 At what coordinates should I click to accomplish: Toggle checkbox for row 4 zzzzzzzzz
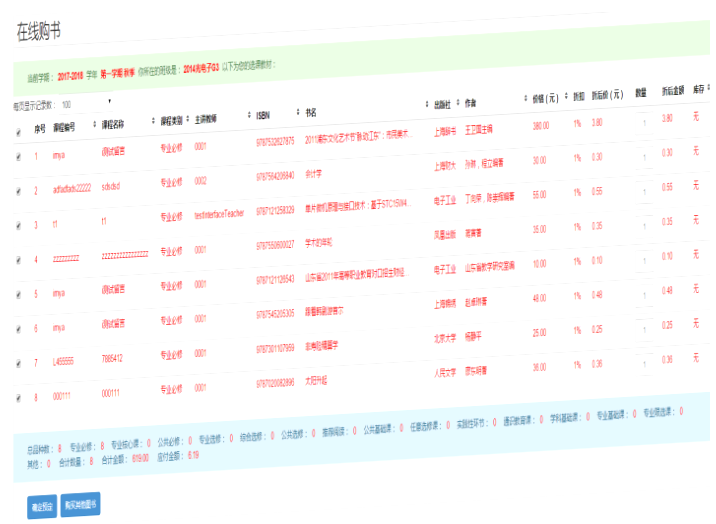[18, 260]
